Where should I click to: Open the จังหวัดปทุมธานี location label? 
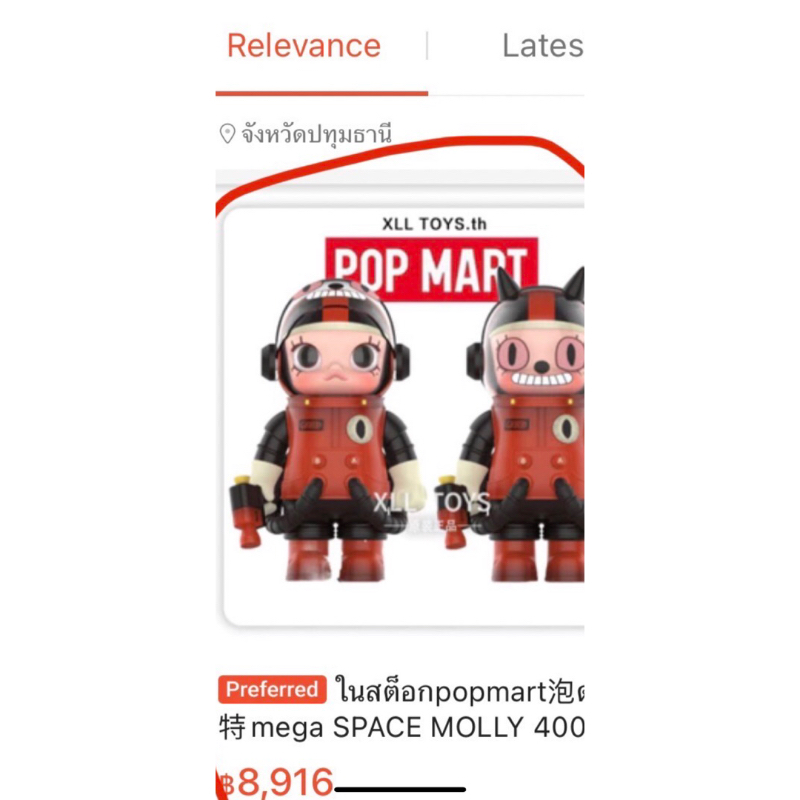pyautogui.click(x=316, y=135)
